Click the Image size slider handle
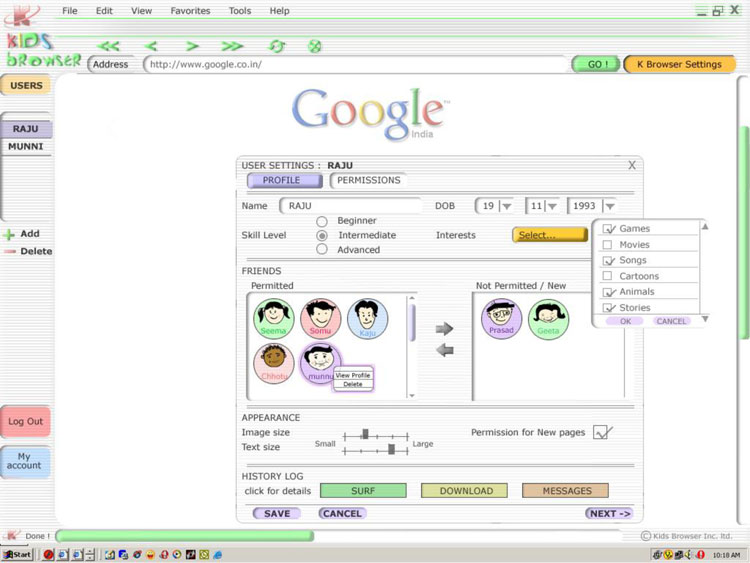This screenshot has width=750, height=563. pos(365,434)
